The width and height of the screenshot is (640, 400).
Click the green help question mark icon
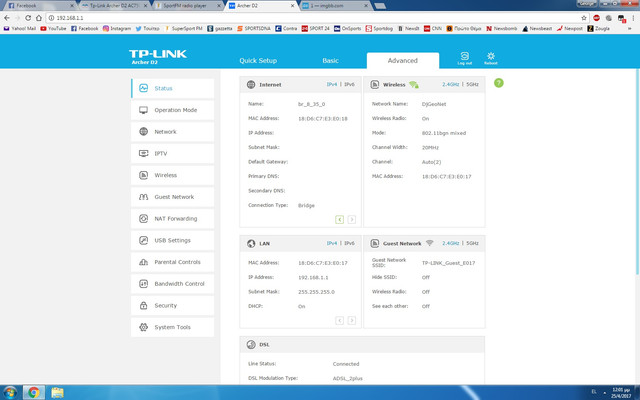pyautogui.click(x=498, y=83)
